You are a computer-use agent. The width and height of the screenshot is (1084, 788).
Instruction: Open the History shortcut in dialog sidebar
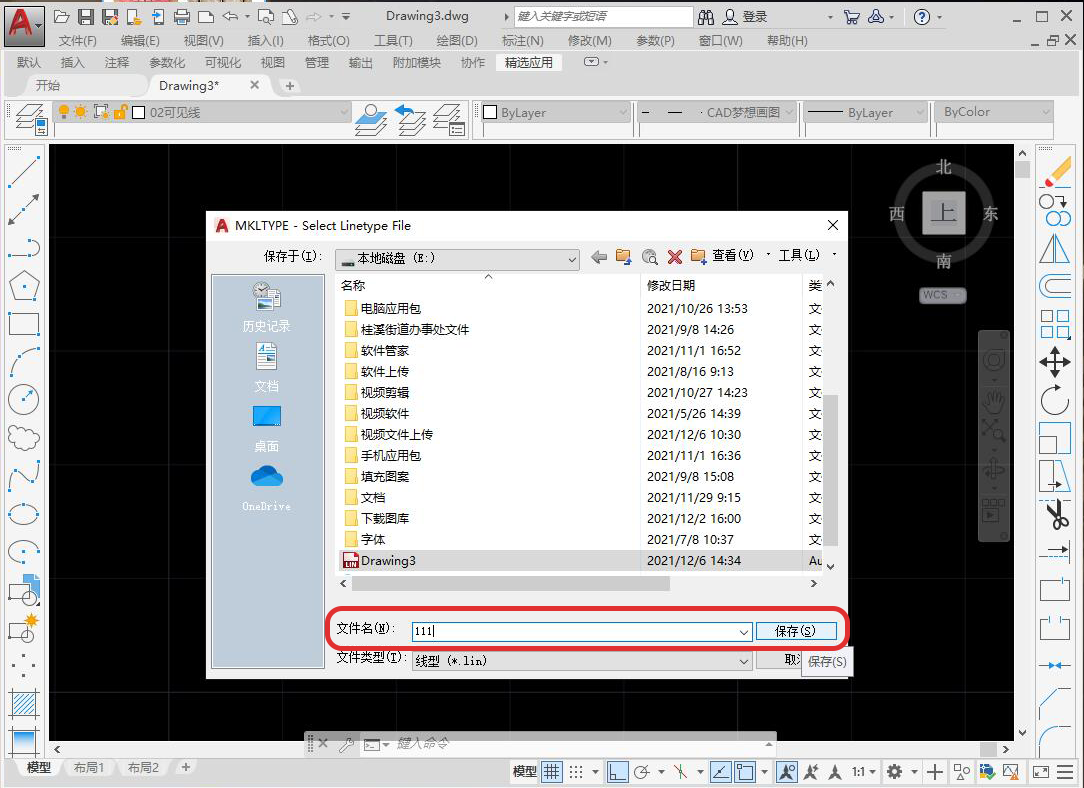pyautogui.click(x=267, y=307)
